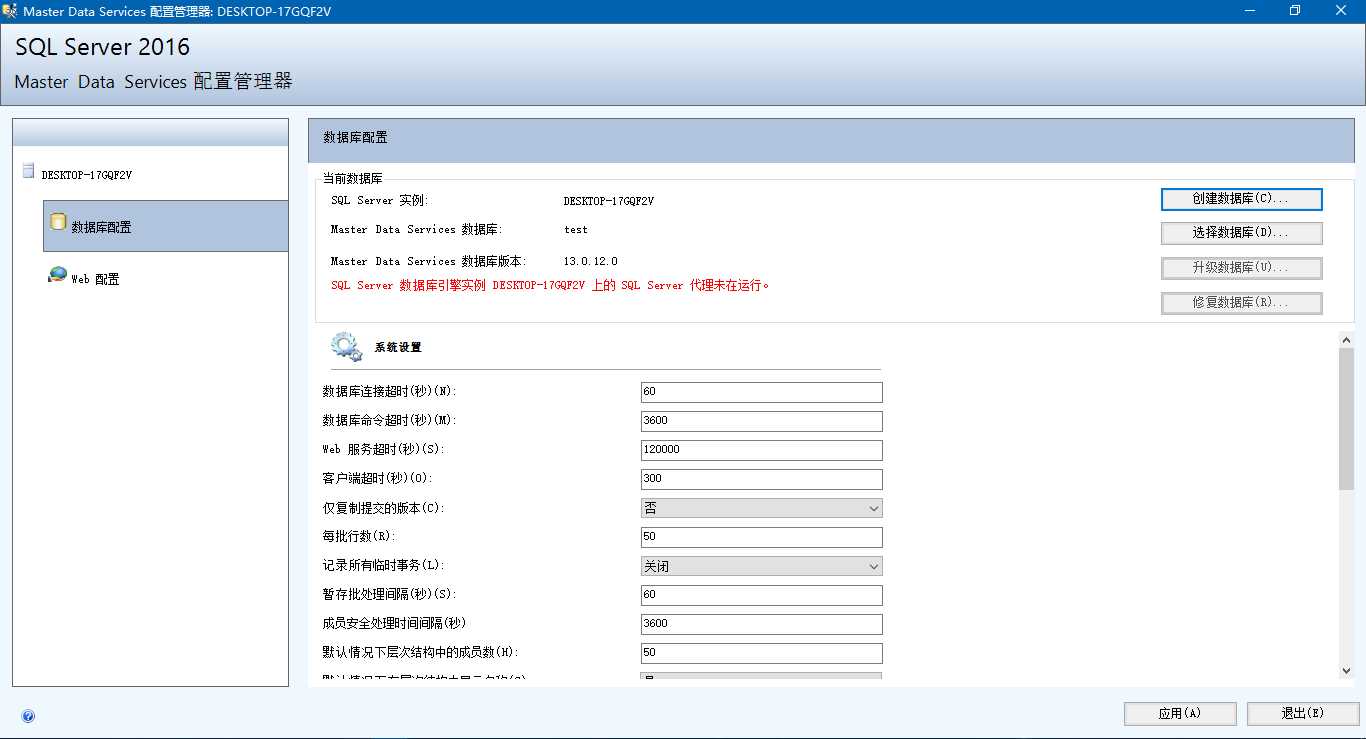
Task: Minimize the configuration manager window
Action: click(x=1250, y=11)
